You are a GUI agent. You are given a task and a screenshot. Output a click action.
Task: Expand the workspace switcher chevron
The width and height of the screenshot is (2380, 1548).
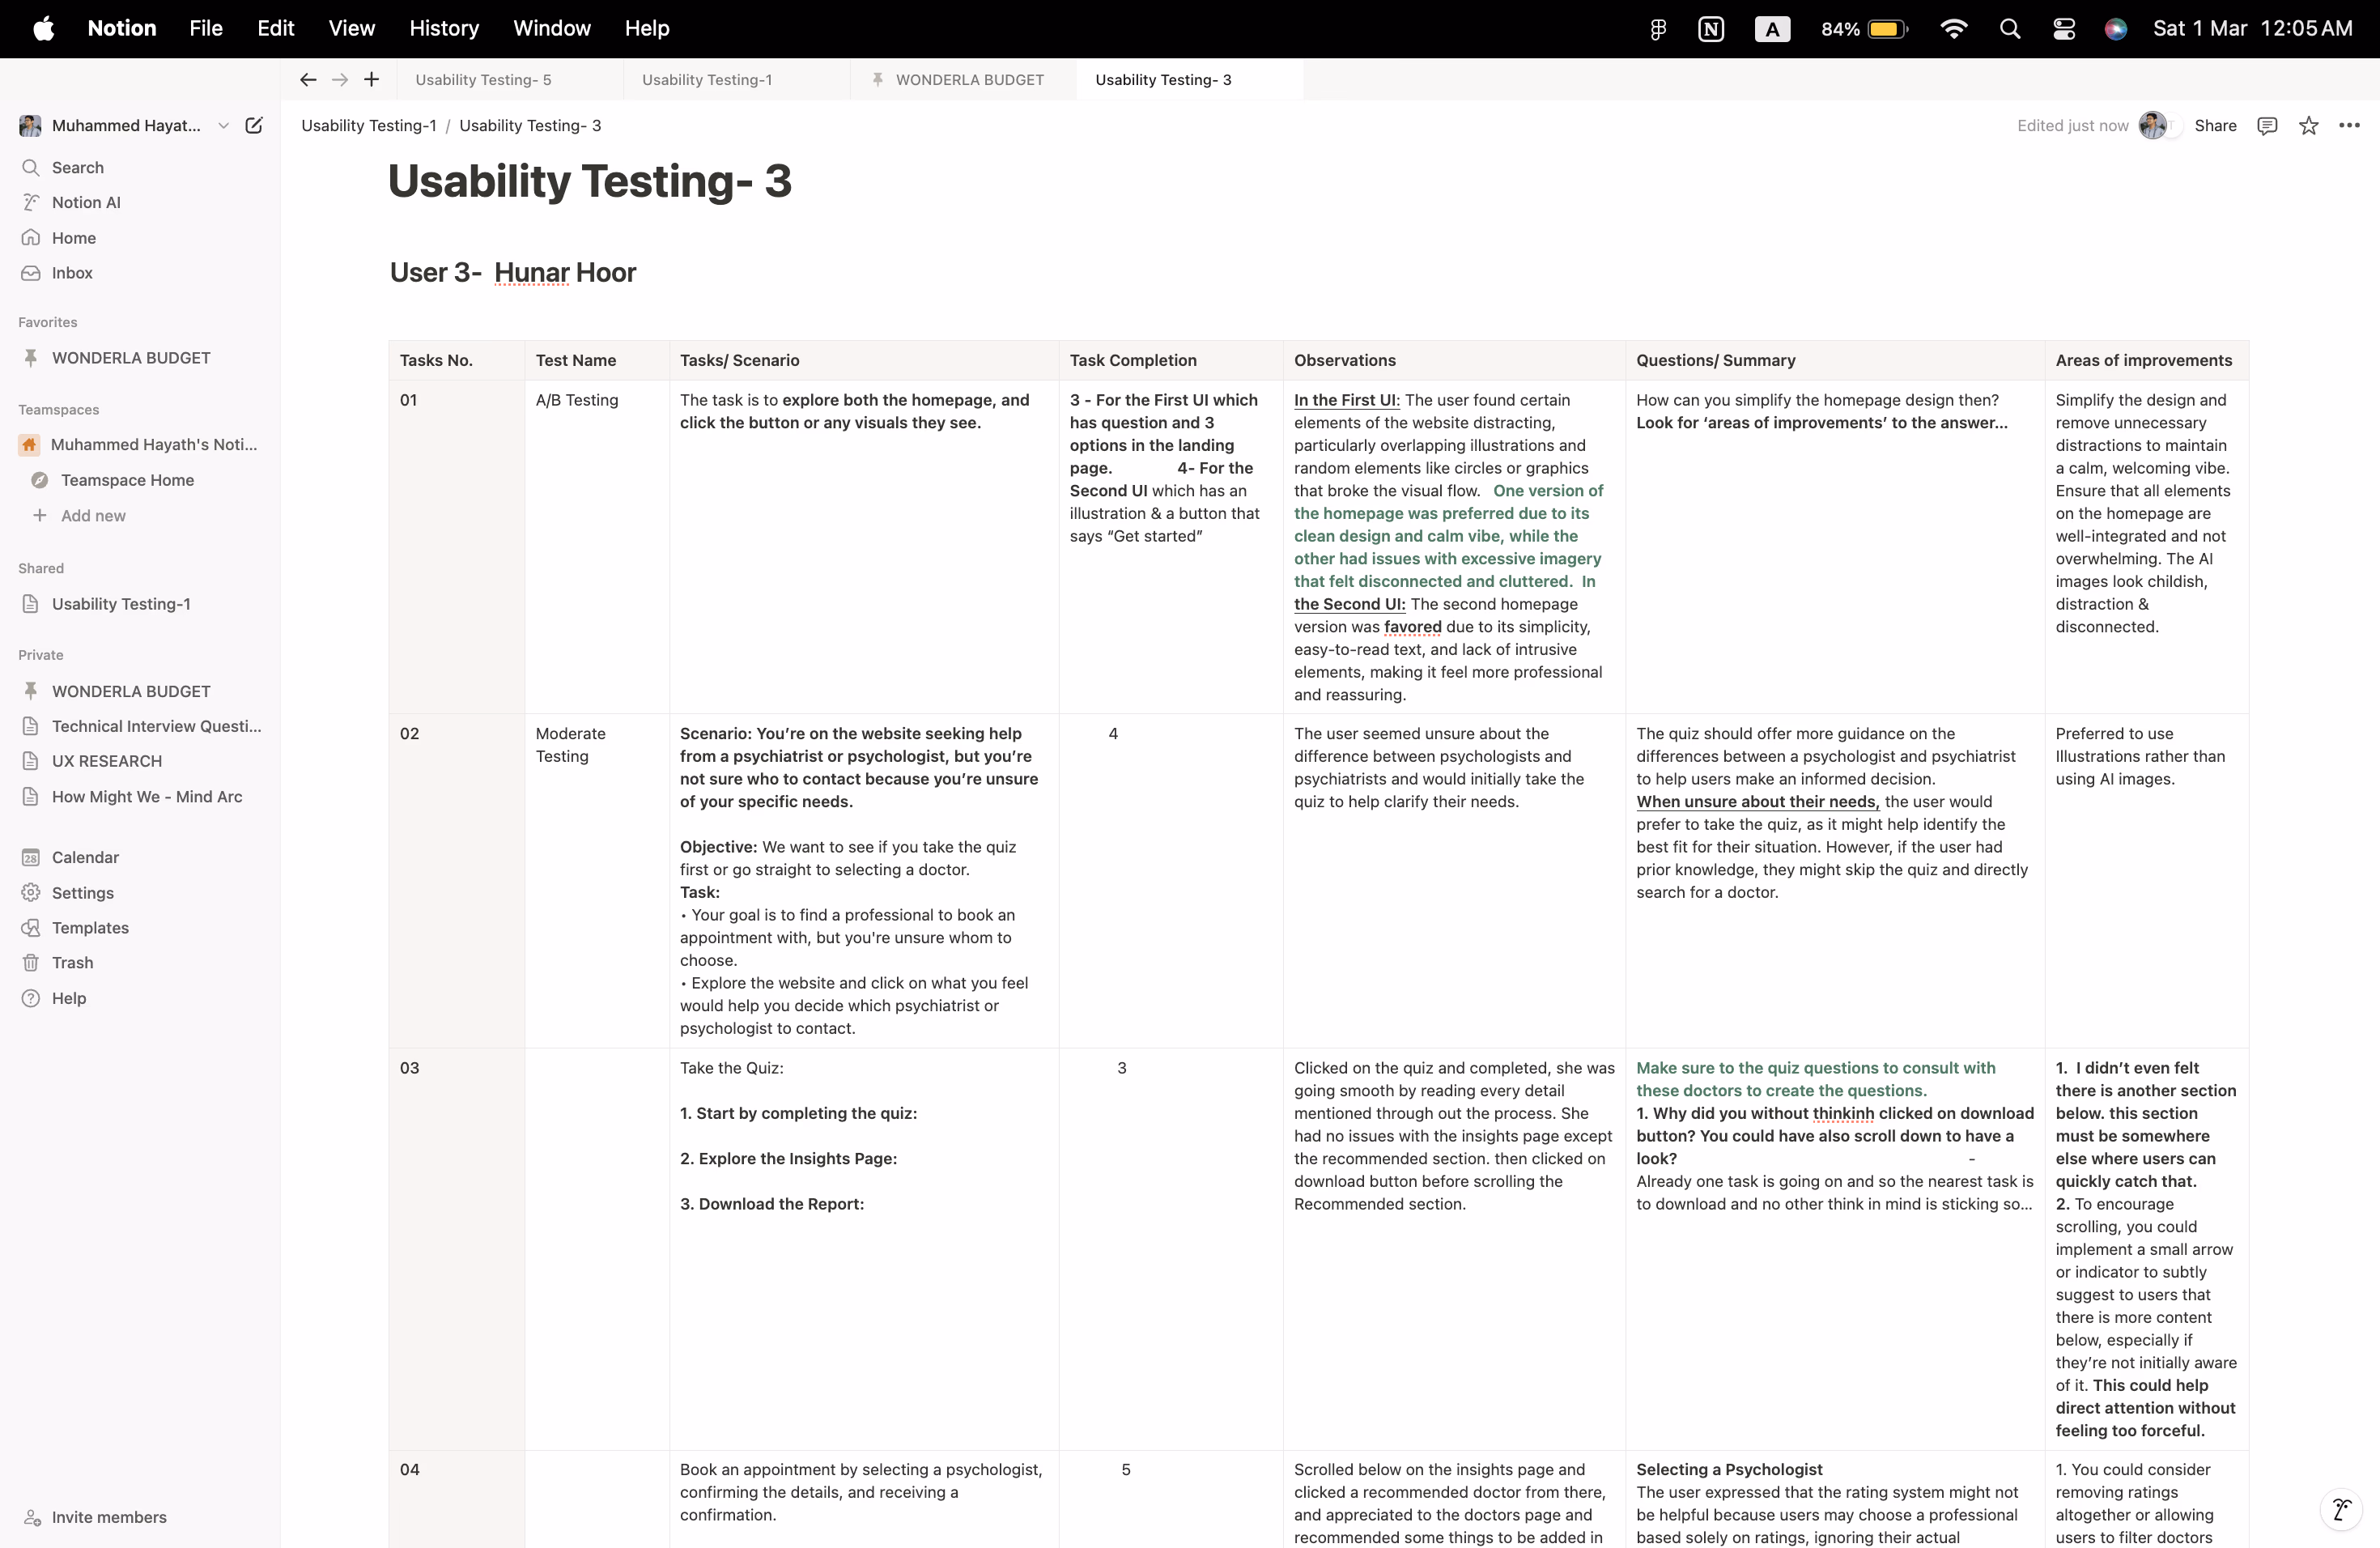(x=224, y=126)
